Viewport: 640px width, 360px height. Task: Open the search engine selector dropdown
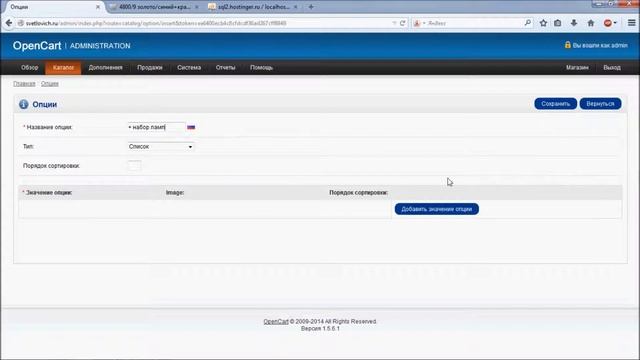click(x=419, y=23)
